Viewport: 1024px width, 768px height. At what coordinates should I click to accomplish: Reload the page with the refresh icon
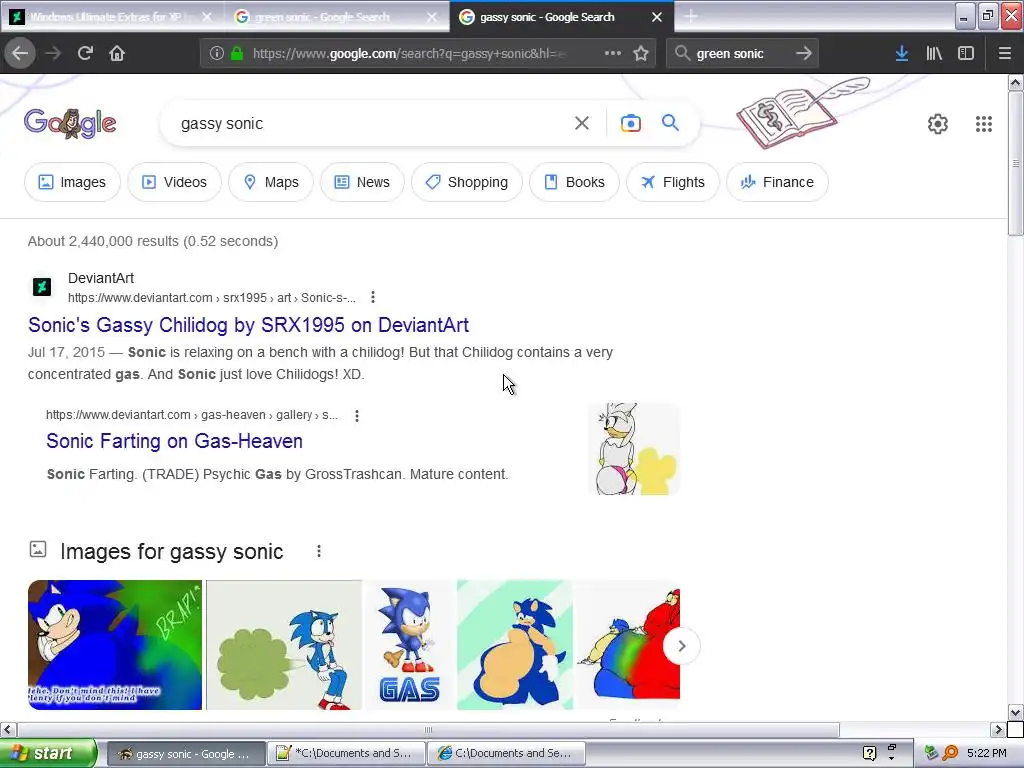(85, 53)
